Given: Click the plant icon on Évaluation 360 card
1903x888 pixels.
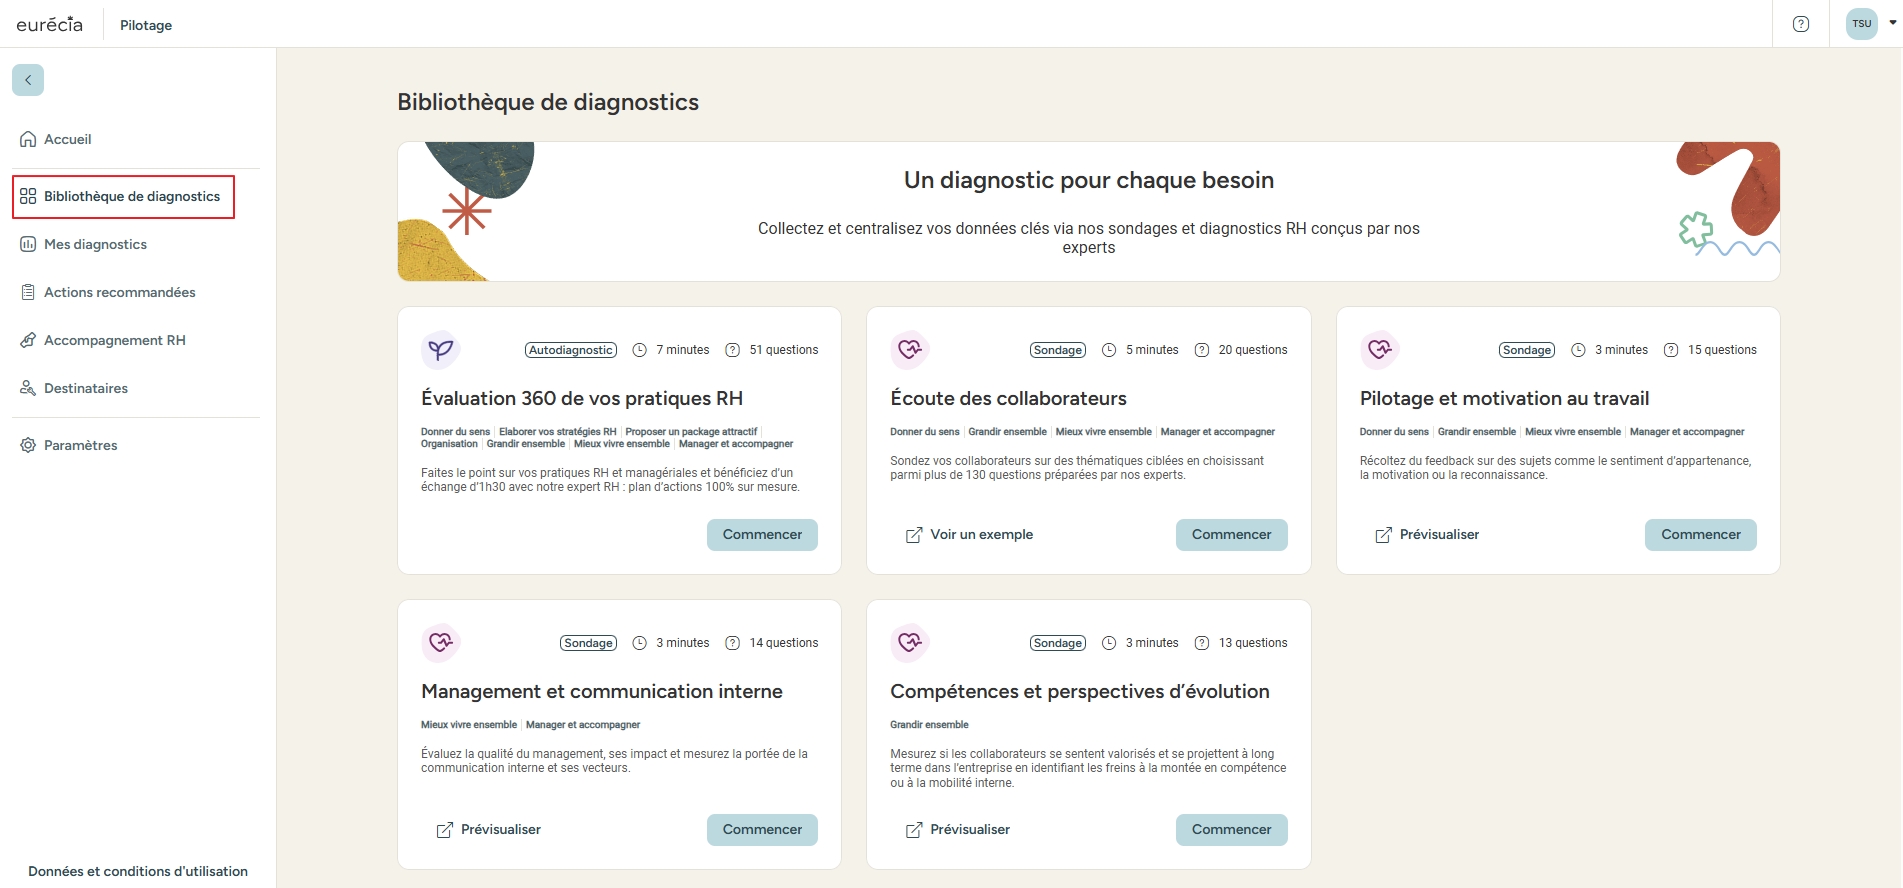Looking at the screenshot, I should pyautogui.click(x=440, y=350).
